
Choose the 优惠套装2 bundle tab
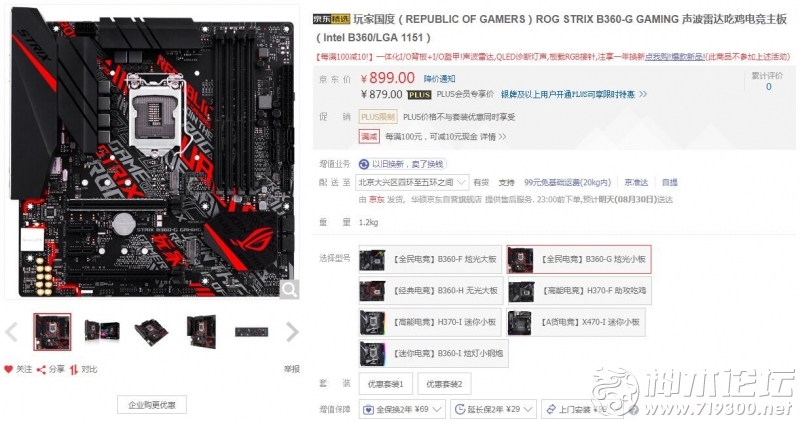click(444, 384)
